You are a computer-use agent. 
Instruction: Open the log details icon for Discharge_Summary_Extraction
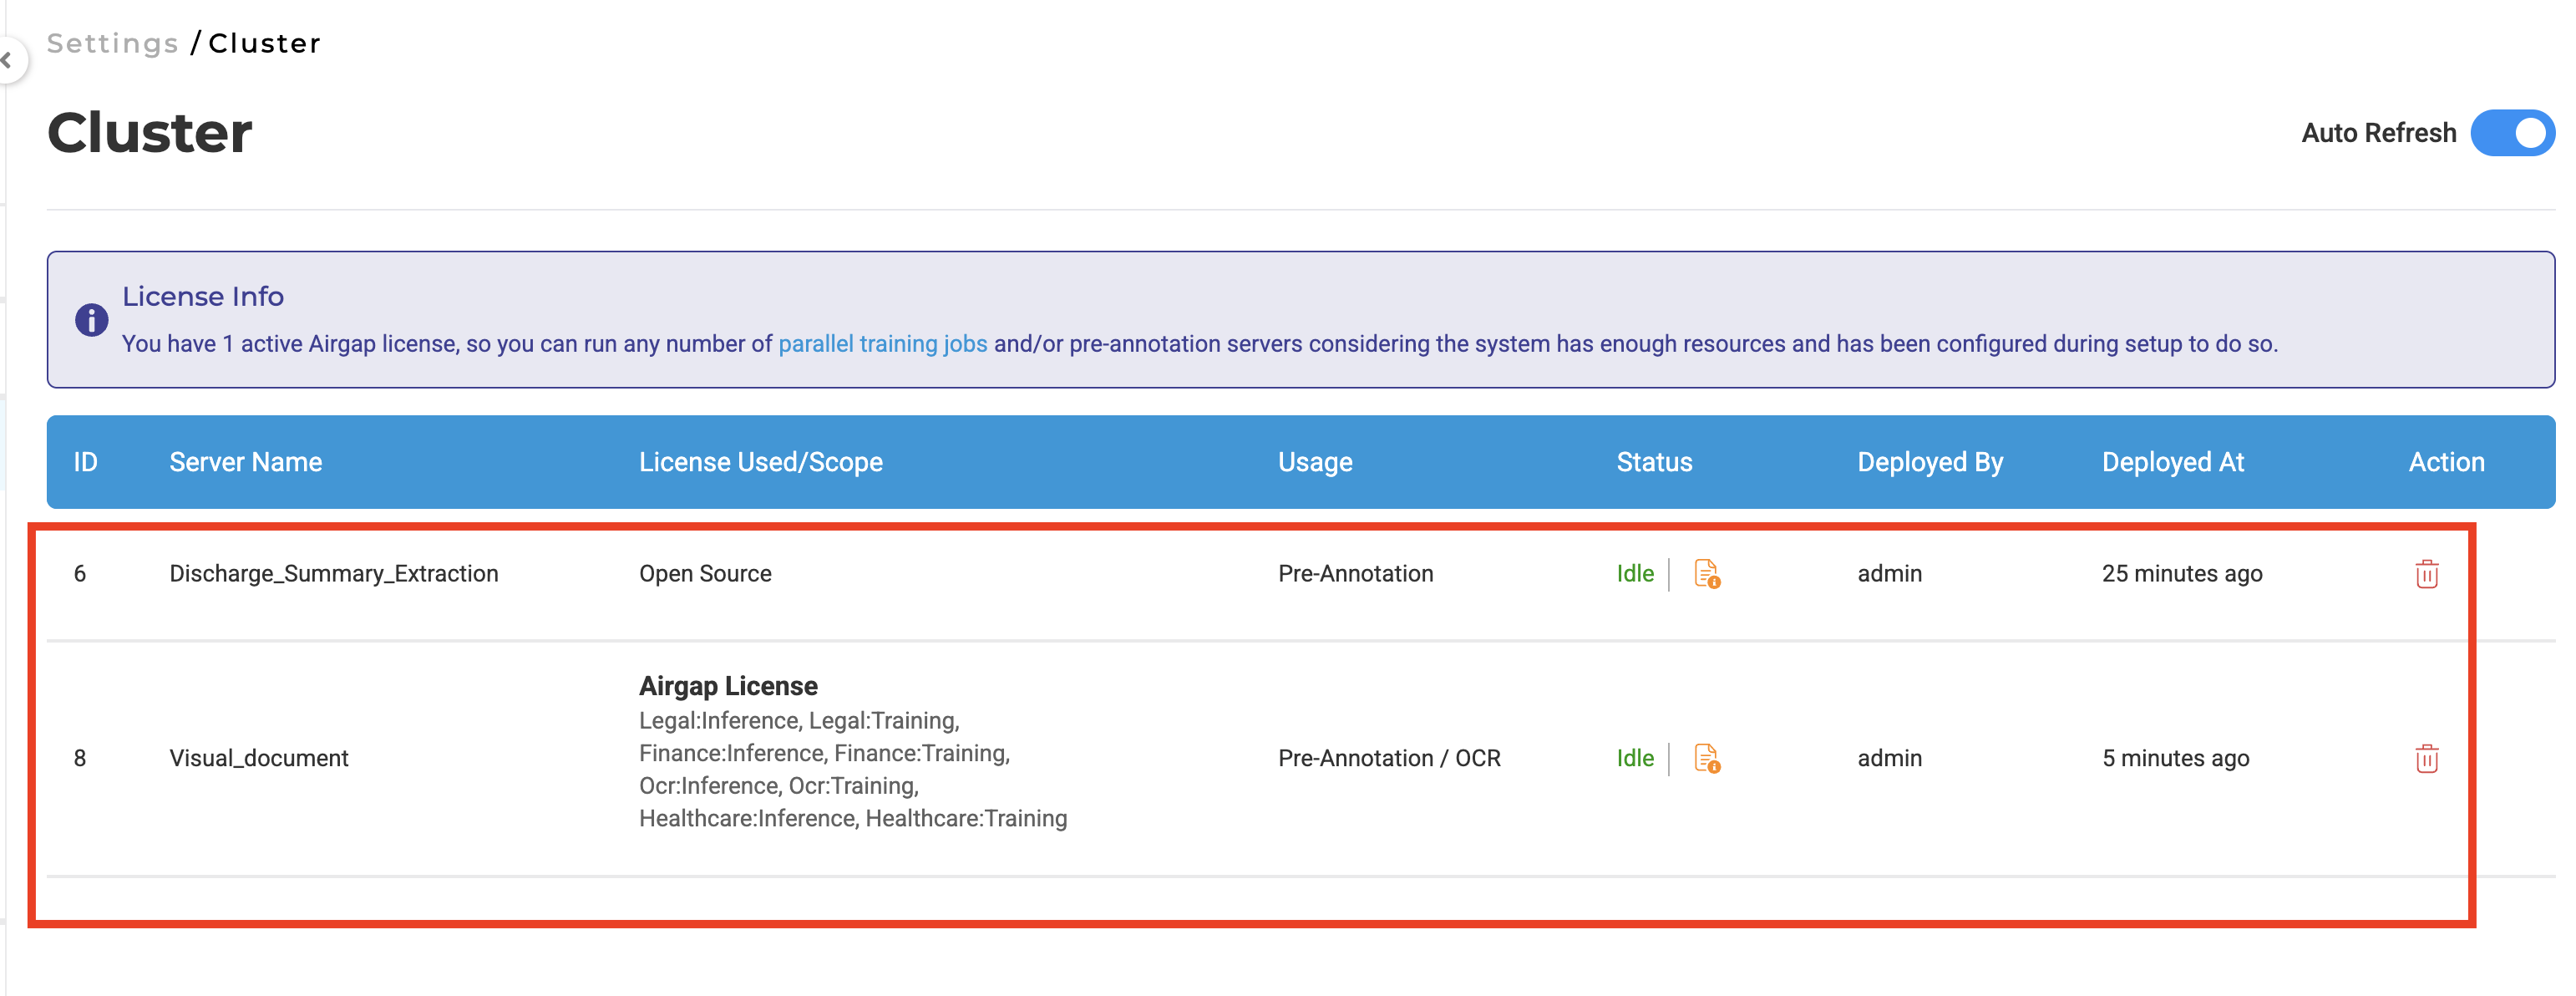tap(1707, 573)
